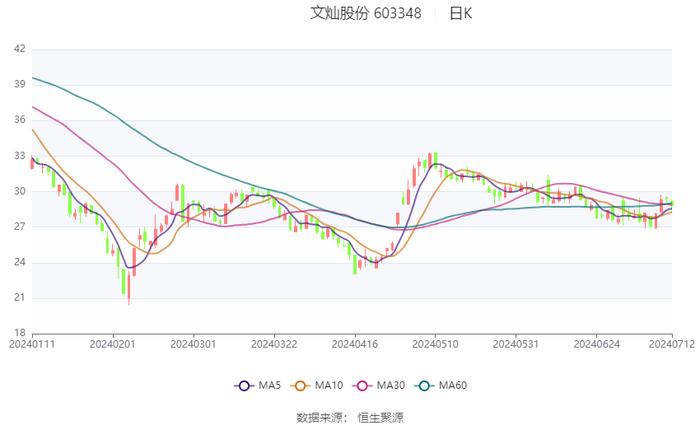700x426 pixels.
Task: Click the 20240624 date axis label
Action: pos(596,344)
